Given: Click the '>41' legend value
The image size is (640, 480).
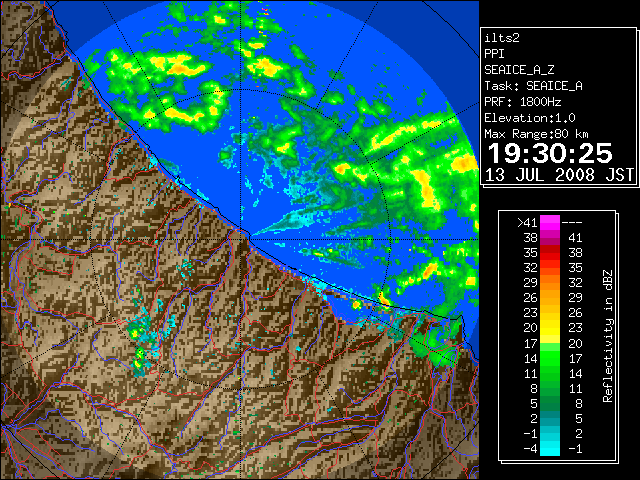Looking at the screenshot, I should click(x=527, y=222).
